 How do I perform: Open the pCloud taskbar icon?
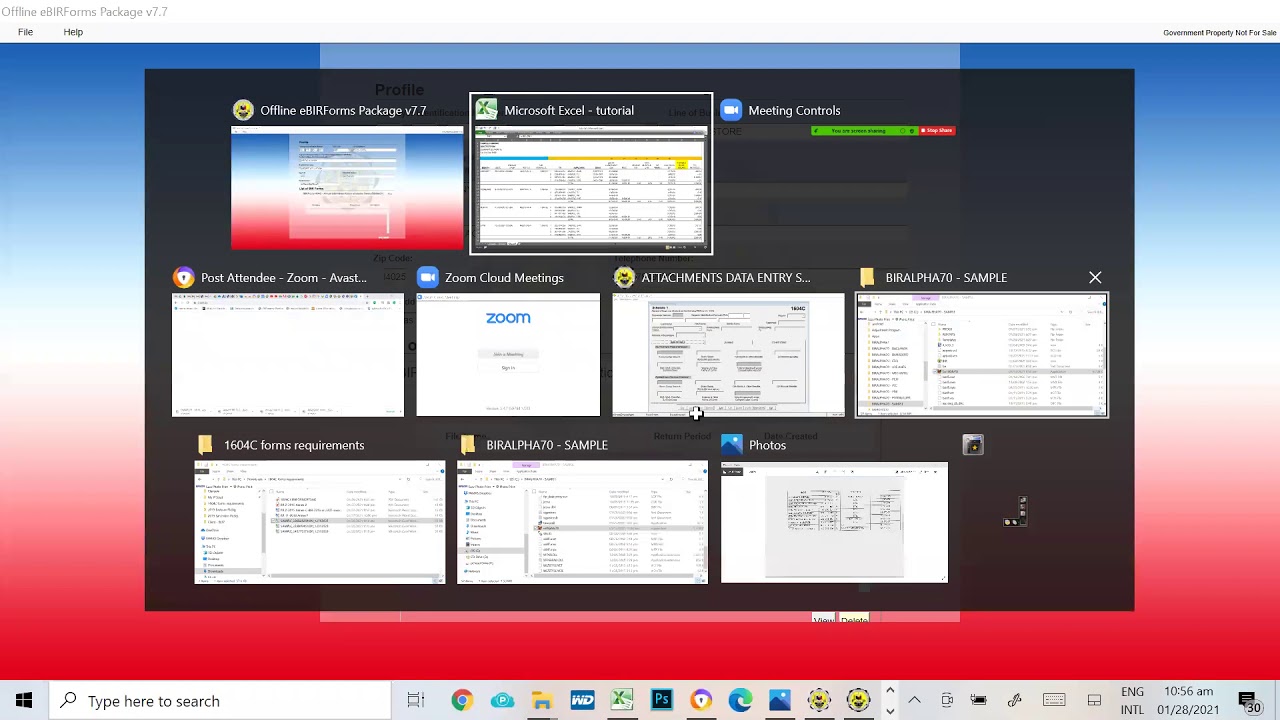[502, 701]
